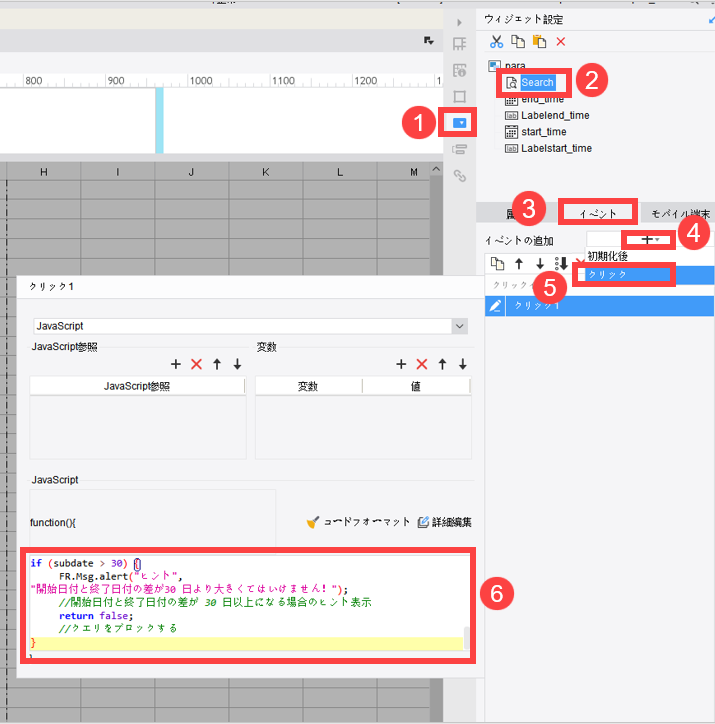This screenshot has height=724, width=715.
Task: Click the sort events icon
Action: point(561,264)
